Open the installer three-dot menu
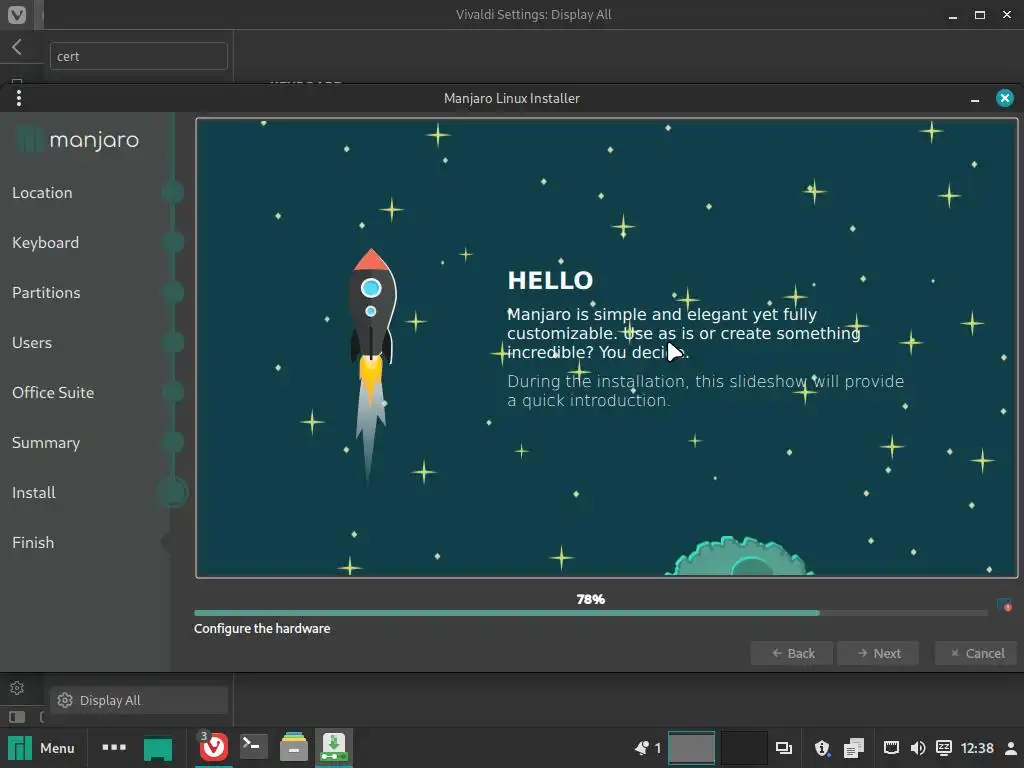Screen dimensions: 1024x768 [19, 98]
